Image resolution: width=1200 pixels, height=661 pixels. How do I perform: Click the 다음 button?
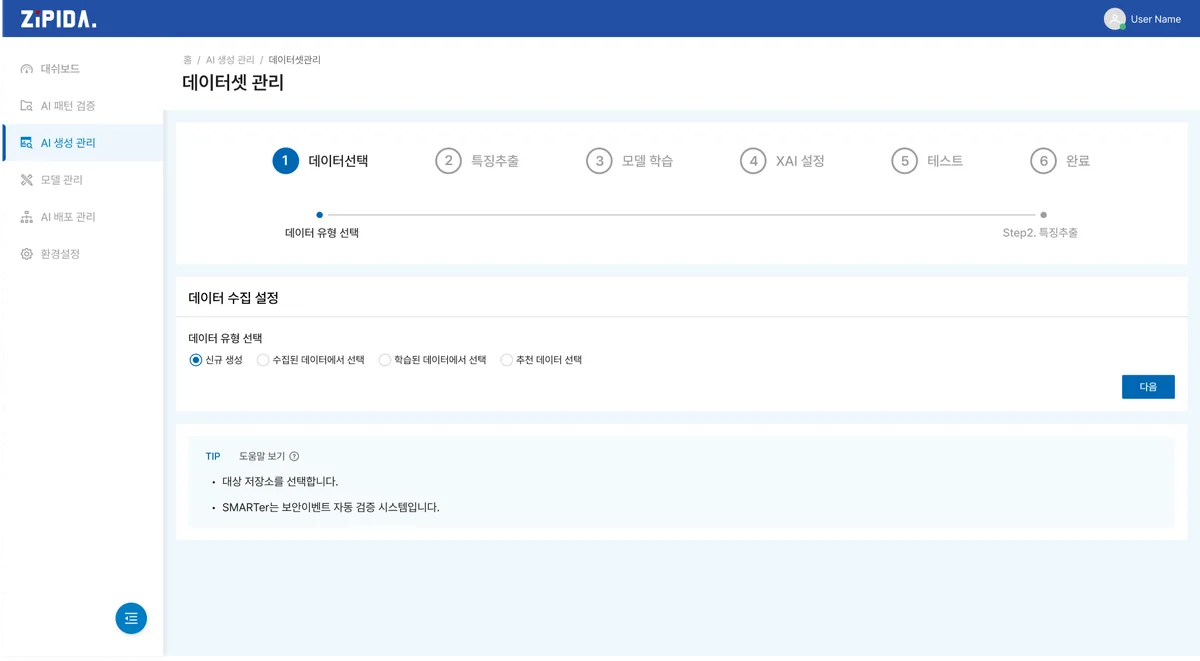1148,387
